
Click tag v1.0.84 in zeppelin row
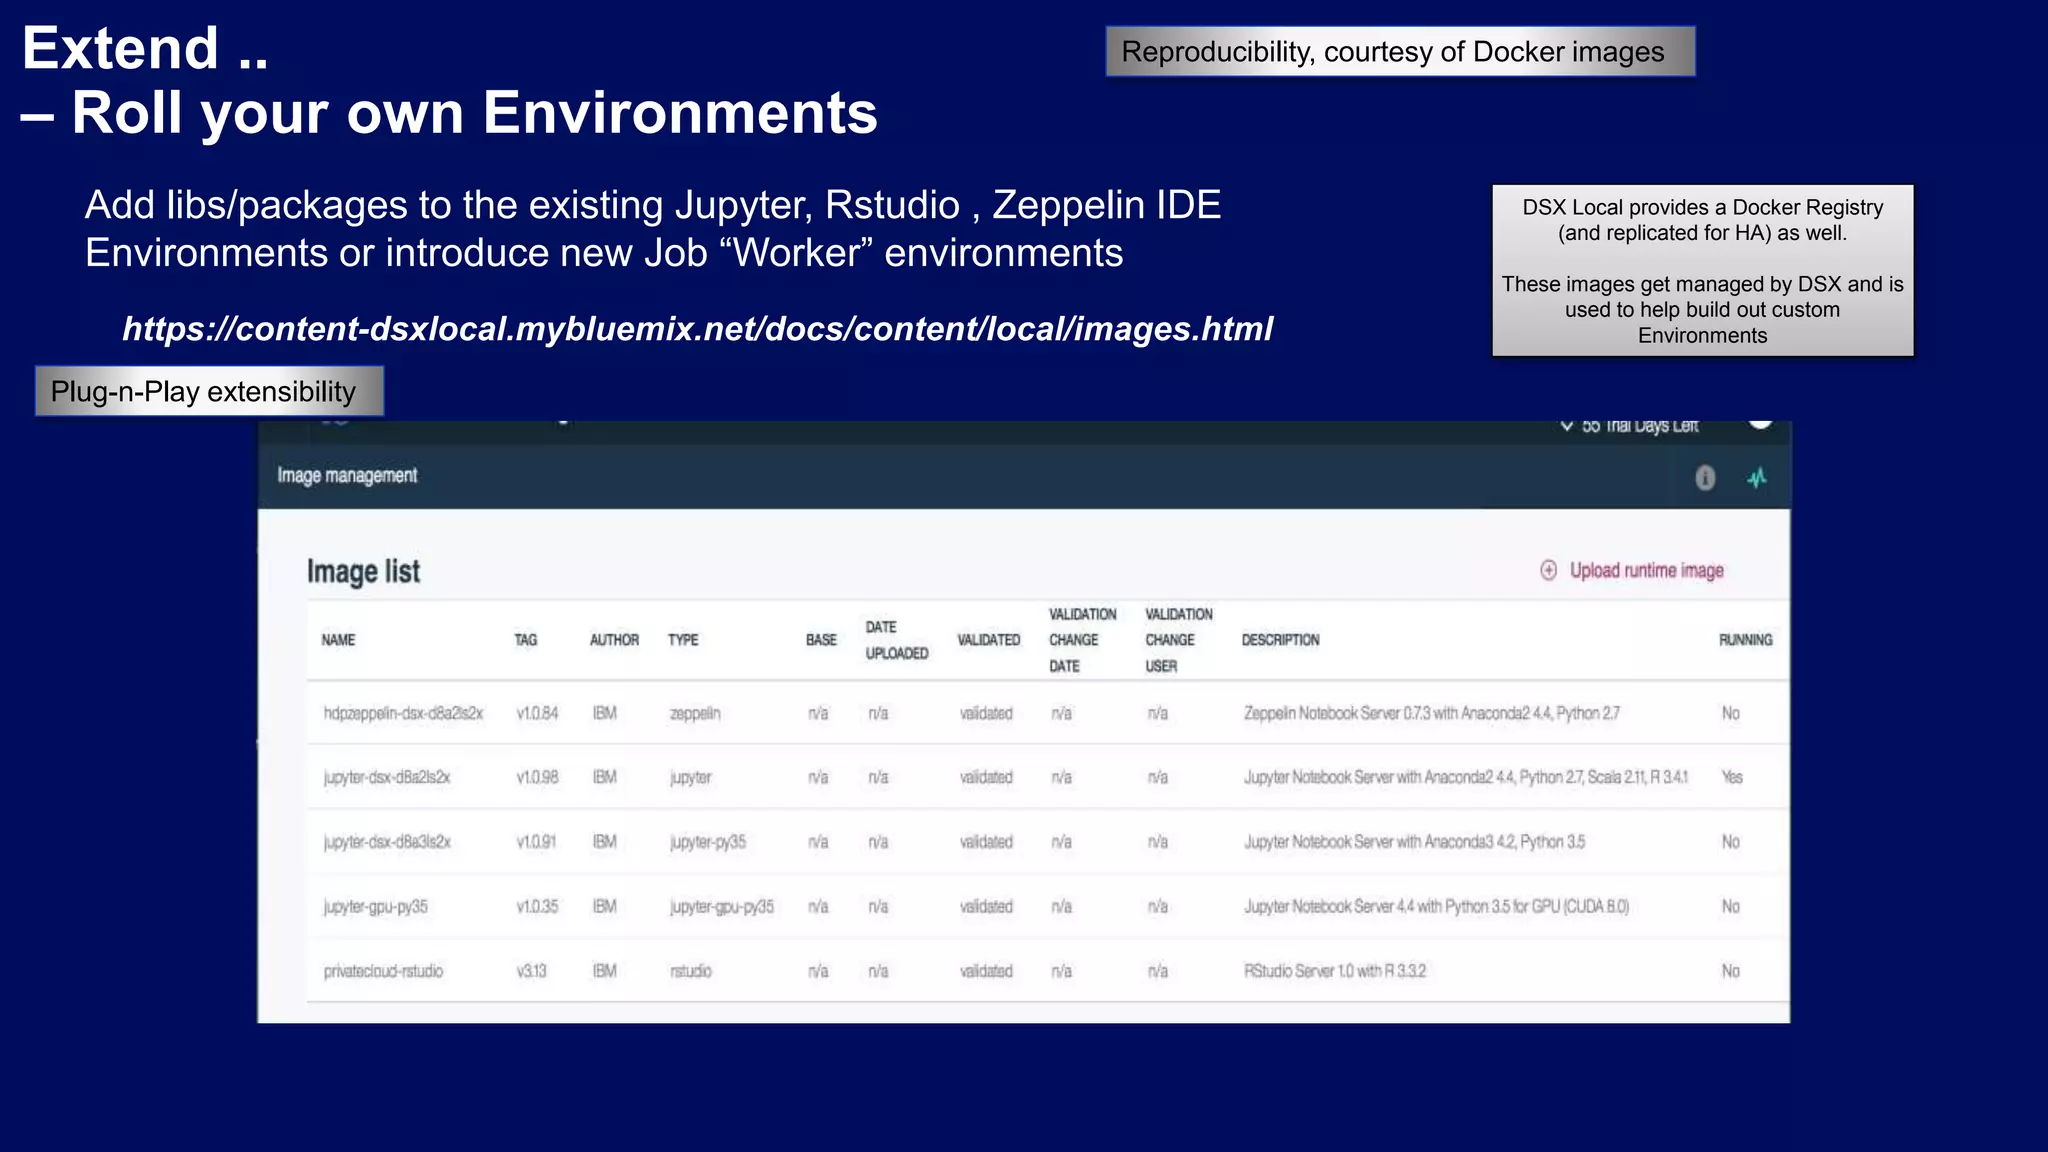(537, 713)
